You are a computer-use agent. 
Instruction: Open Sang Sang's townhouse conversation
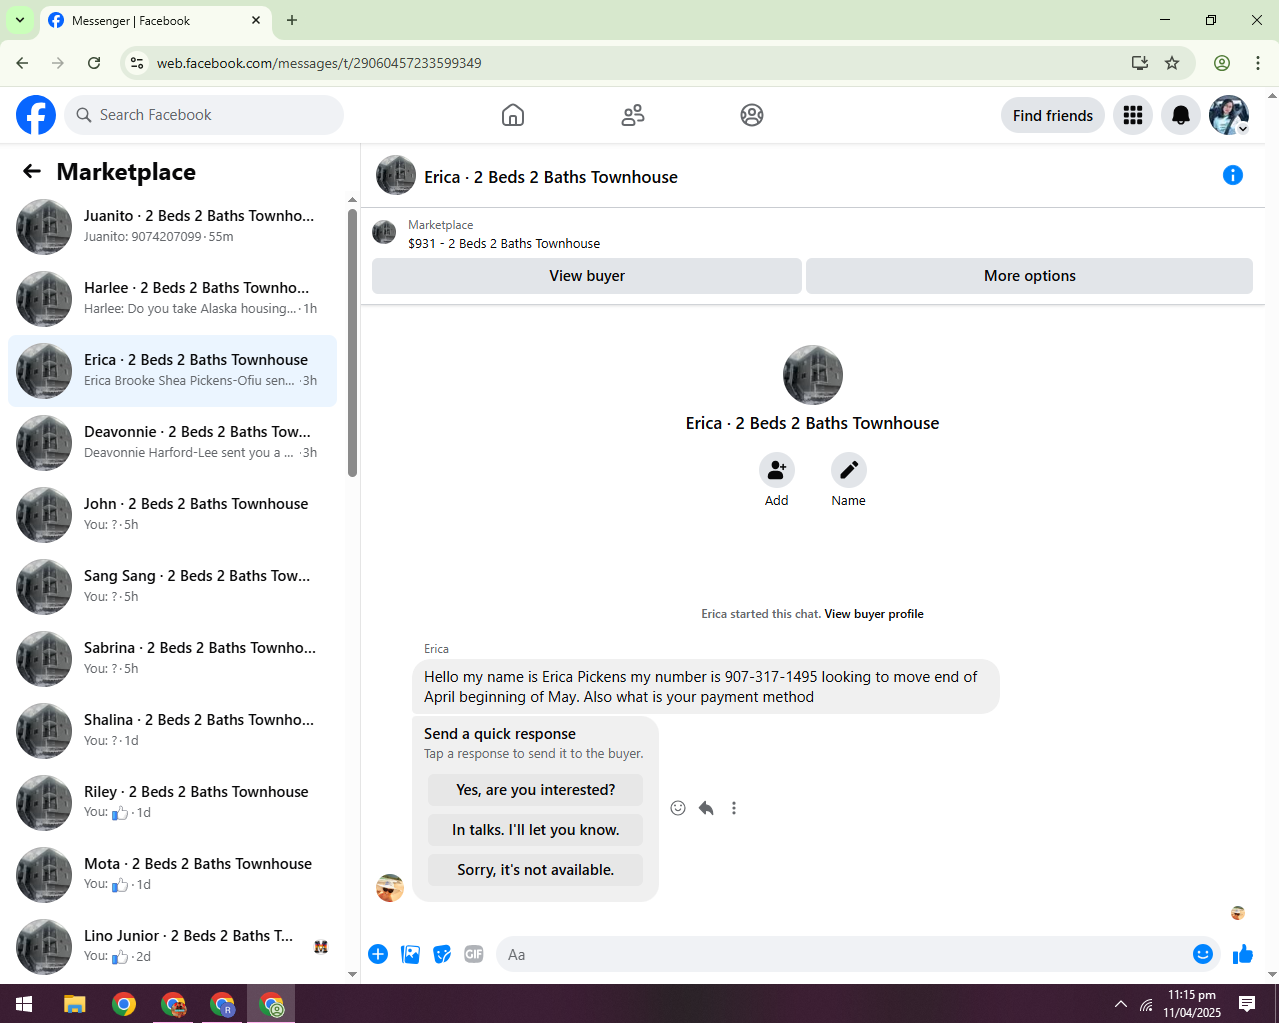tap(172, 587)
